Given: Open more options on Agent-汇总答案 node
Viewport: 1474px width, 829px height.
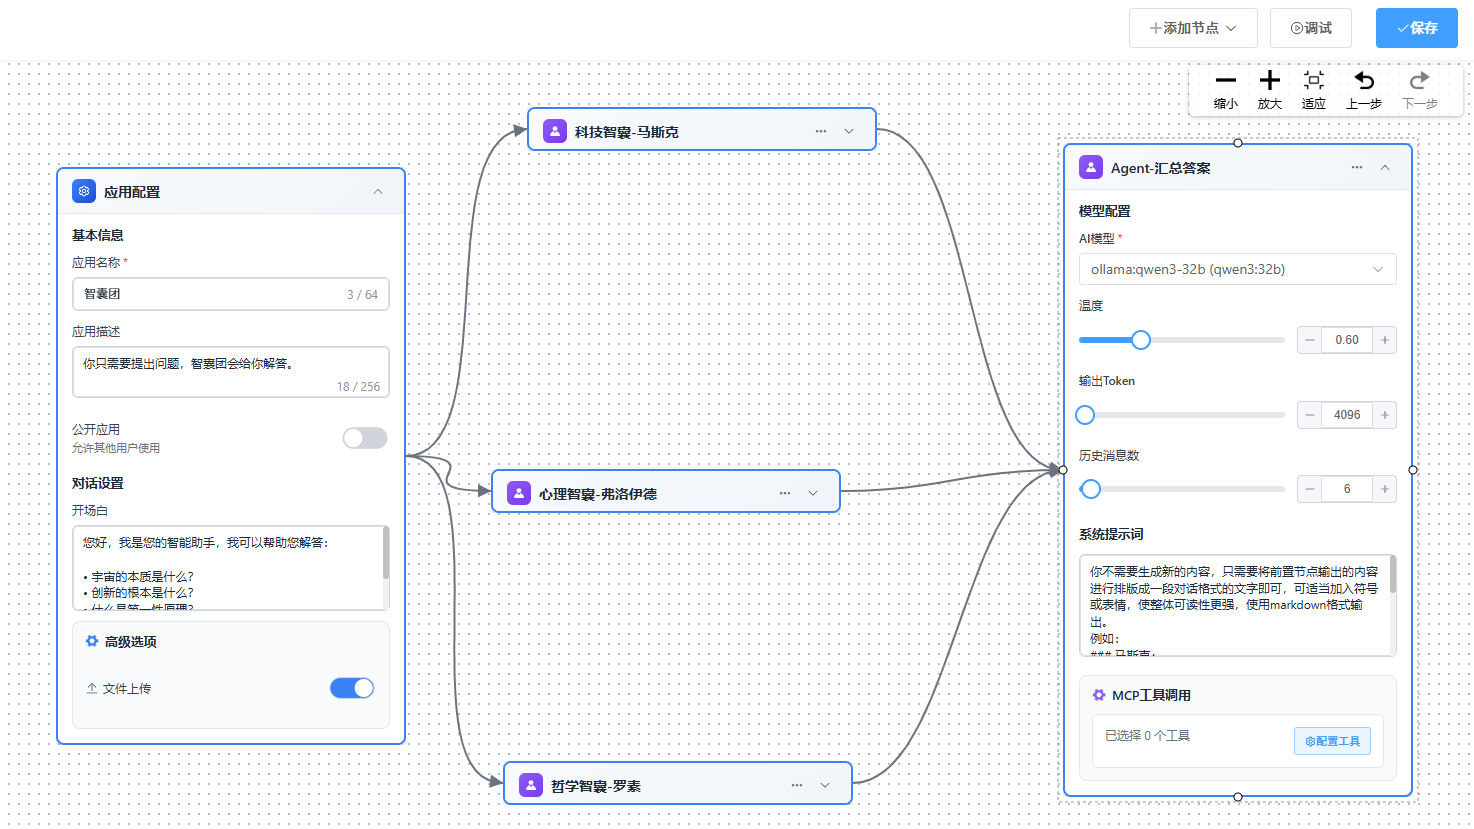Looking at the screenshot, I should 1356,168.
